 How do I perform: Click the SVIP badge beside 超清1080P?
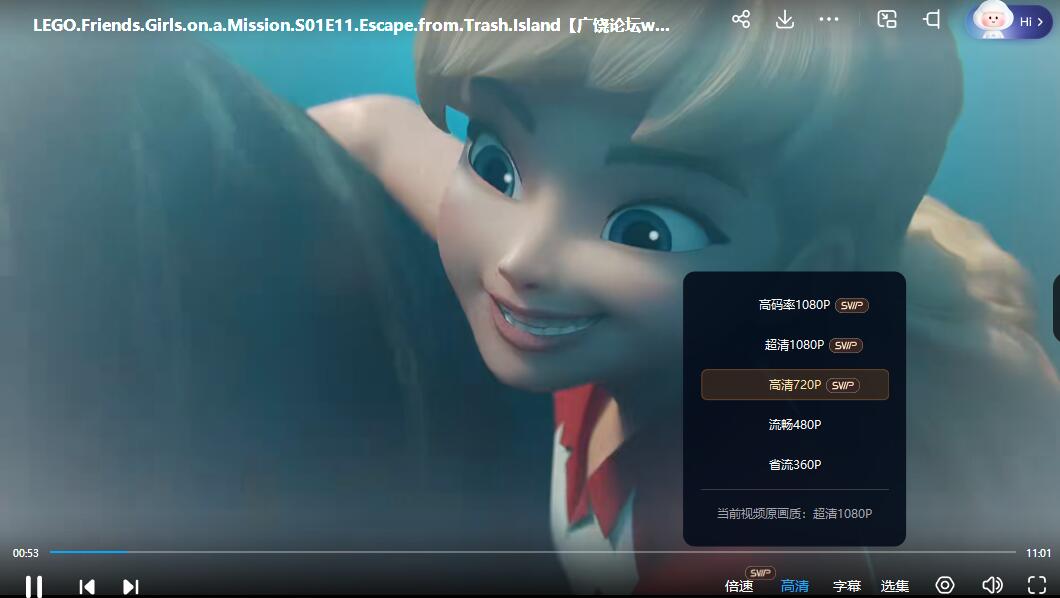tap(846, 345)
